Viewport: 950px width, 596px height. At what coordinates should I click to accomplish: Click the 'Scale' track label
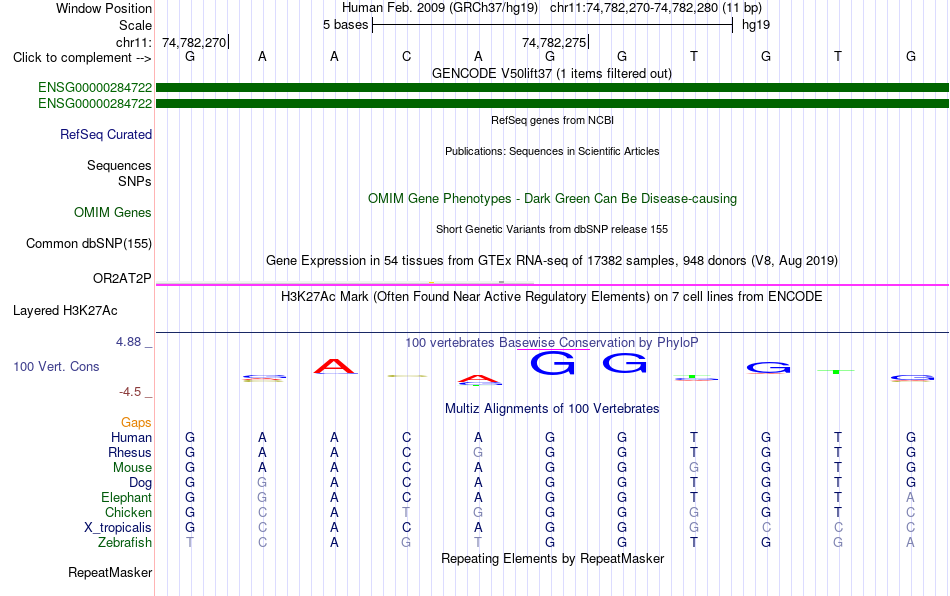click(135, 25)
